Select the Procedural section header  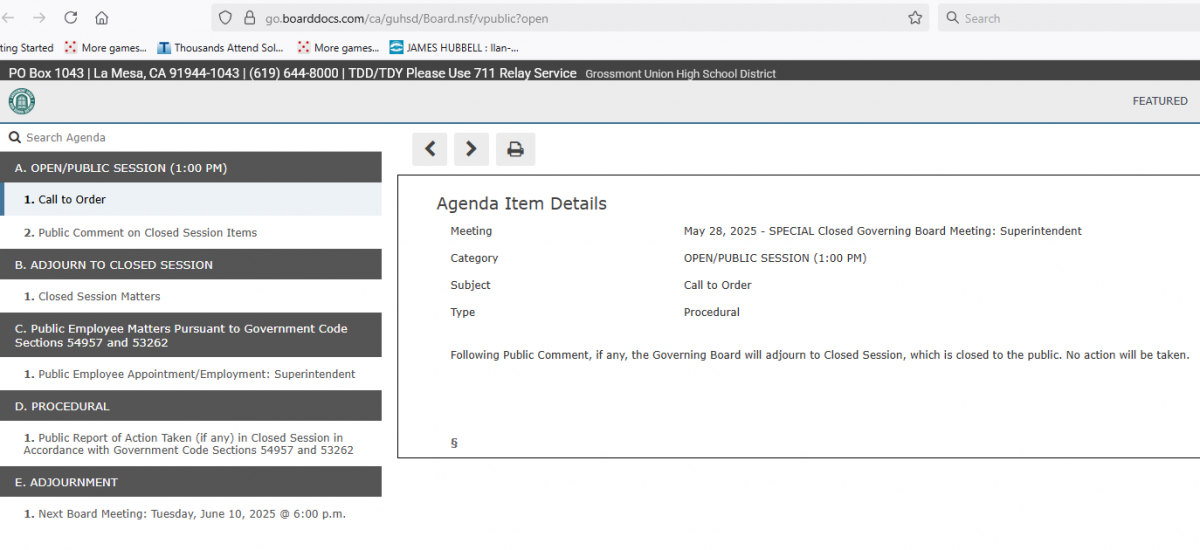click(190, 407)
